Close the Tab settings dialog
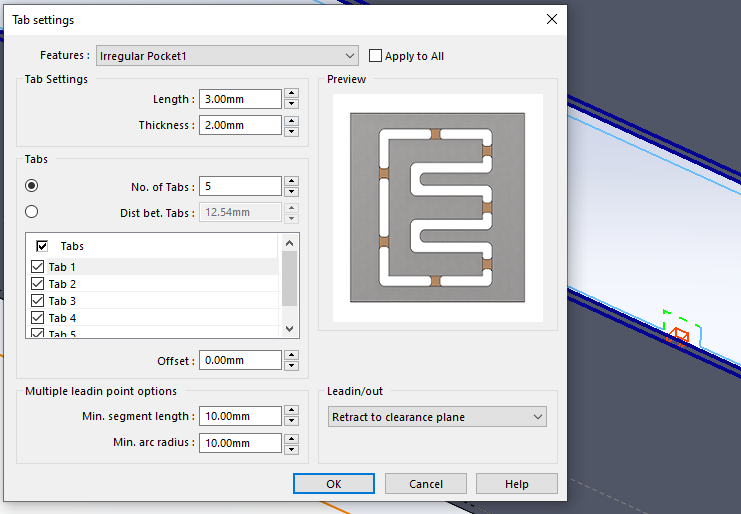This screenshot has width=741, height=514. (551, 19)
